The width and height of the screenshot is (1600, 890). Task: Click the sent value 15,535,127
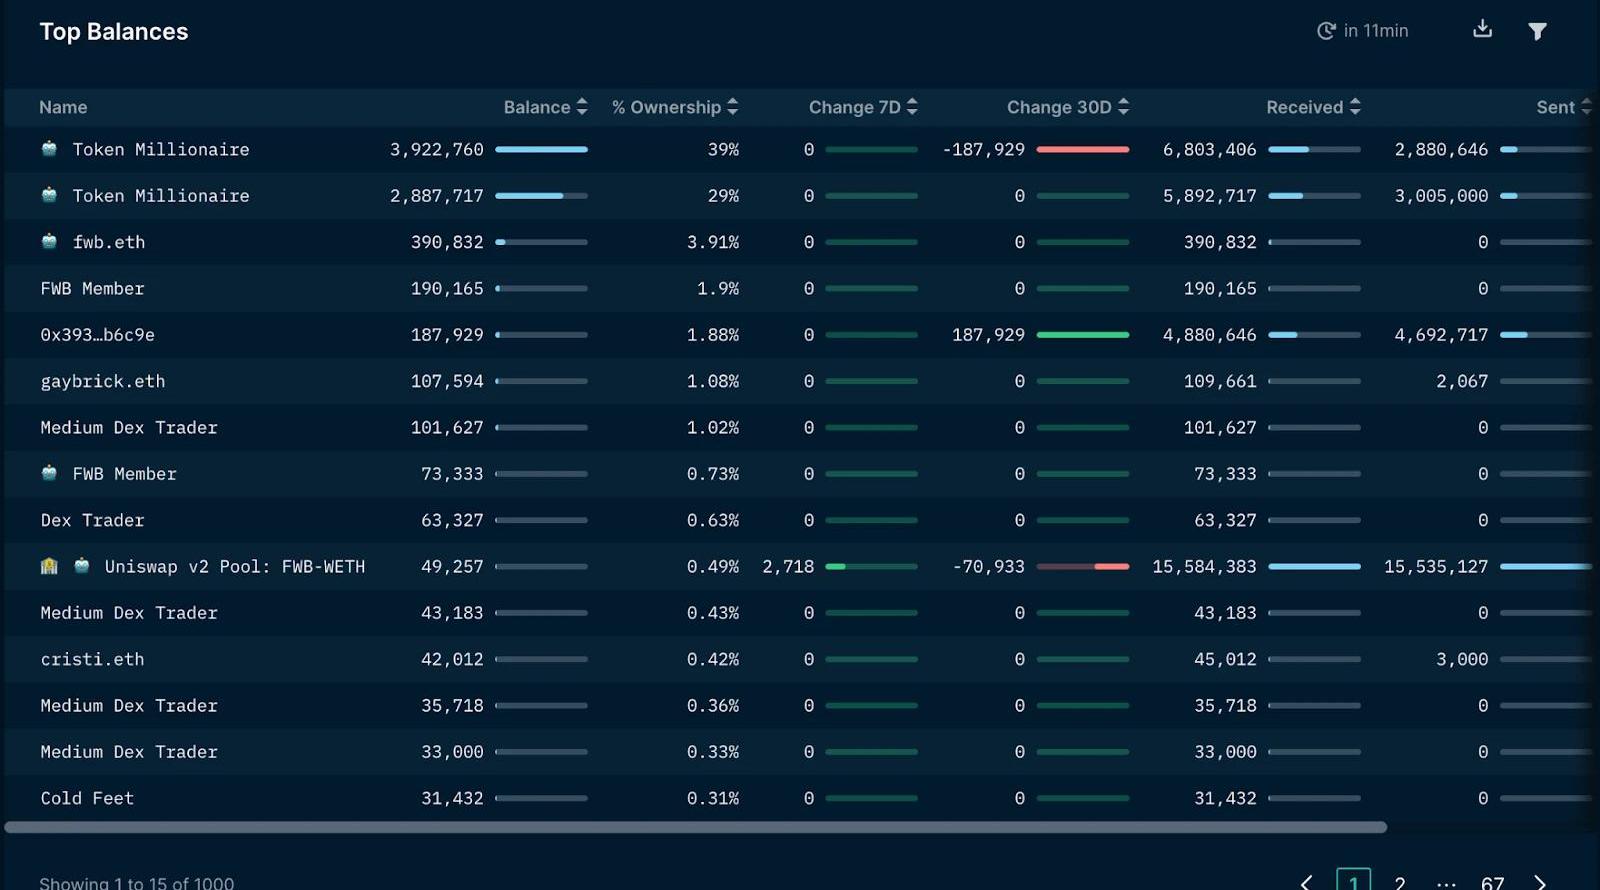click(x=1436, y=567)
